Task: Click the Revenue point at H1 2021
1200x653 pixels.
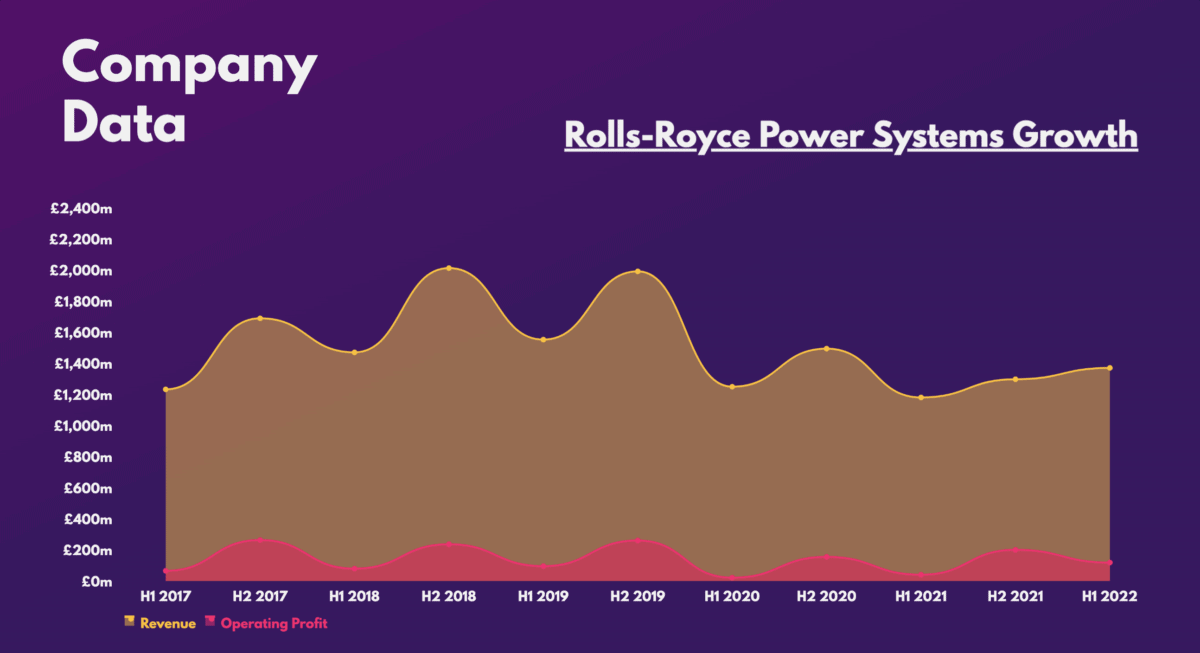Action: tap(921, 397)
